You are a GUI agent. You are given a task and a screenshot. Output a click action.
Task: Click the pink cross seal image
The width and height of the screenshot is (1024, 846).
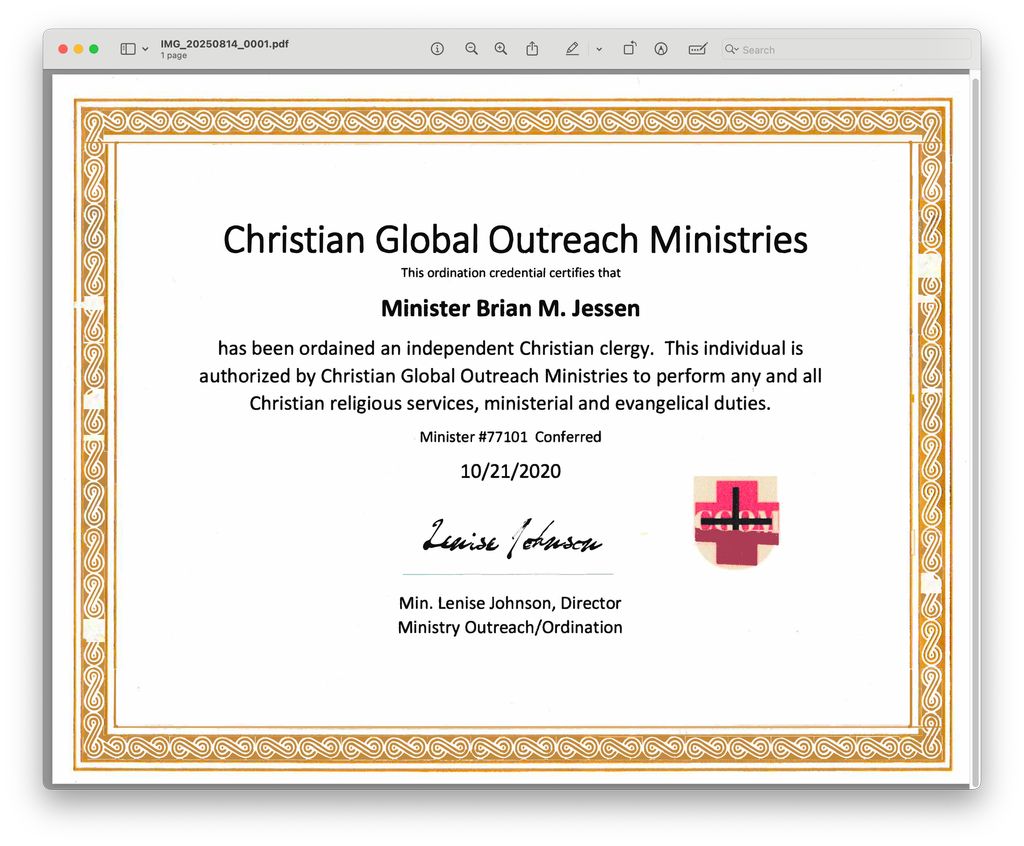click(x=736, y=521)
